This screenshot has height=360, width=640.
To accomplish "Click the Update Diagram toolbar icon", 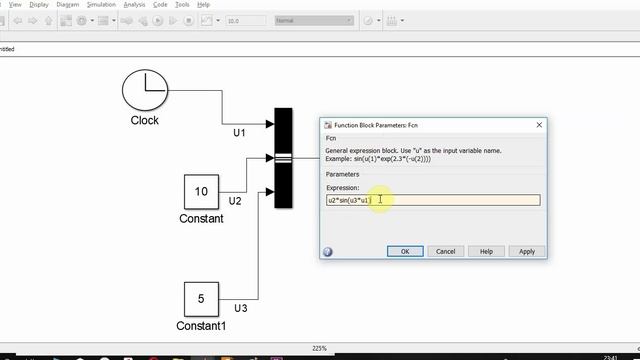I will [127, 20].
